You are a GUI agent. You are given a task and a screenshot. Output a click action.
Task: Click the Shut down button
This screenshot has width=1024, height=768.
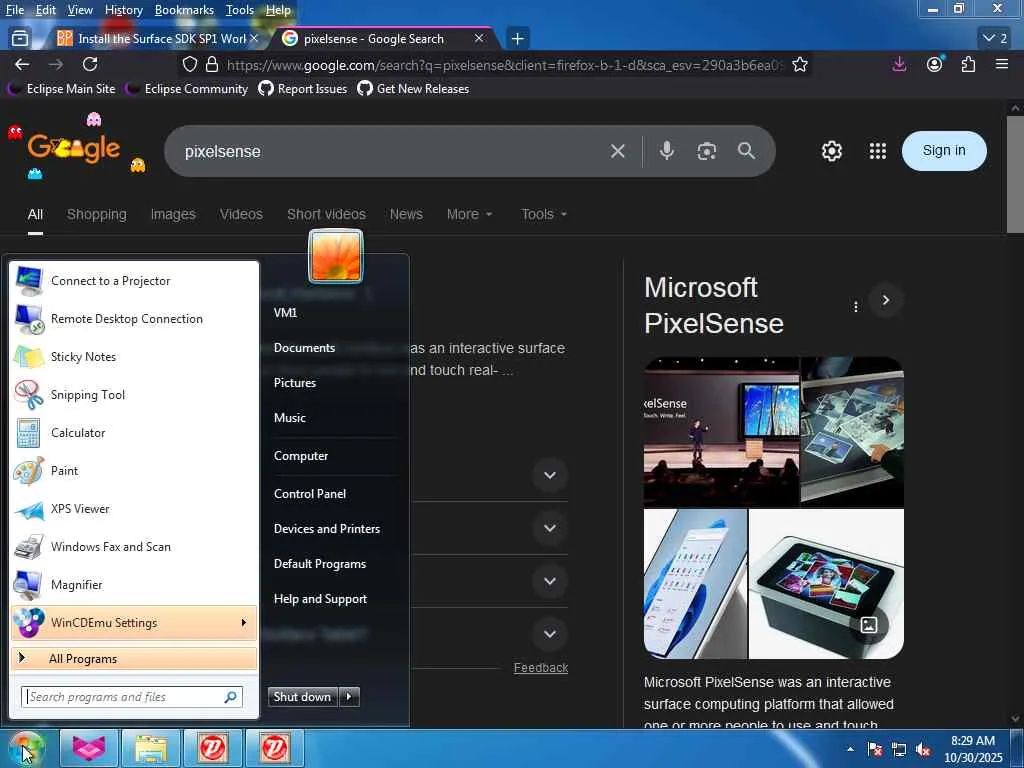coord(303,697)
